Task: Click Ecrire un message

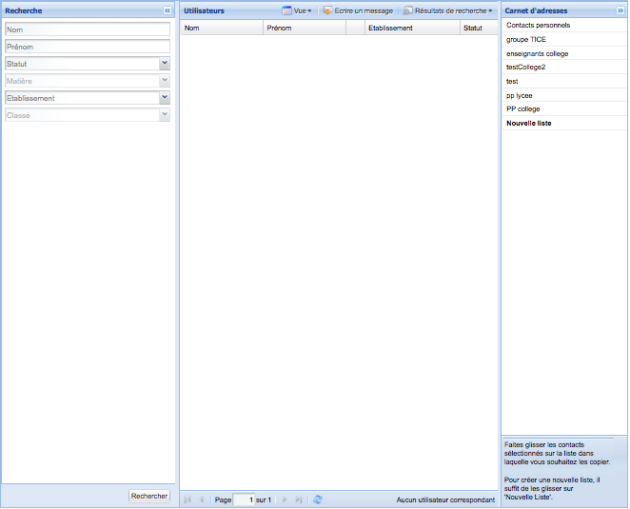Action: click(x=358, y=11)
